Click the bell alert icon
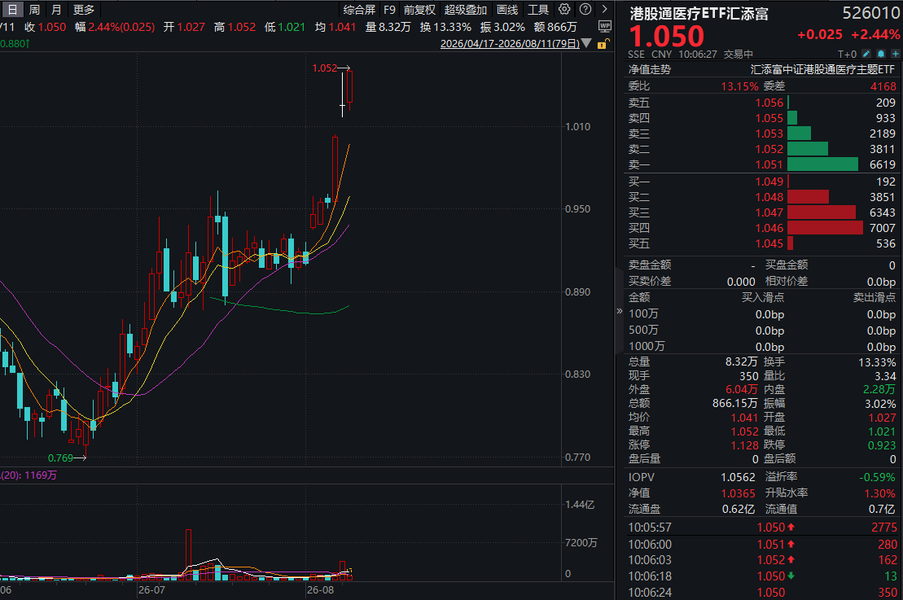Viewport: 903px width, 600px height. point(881,54)
